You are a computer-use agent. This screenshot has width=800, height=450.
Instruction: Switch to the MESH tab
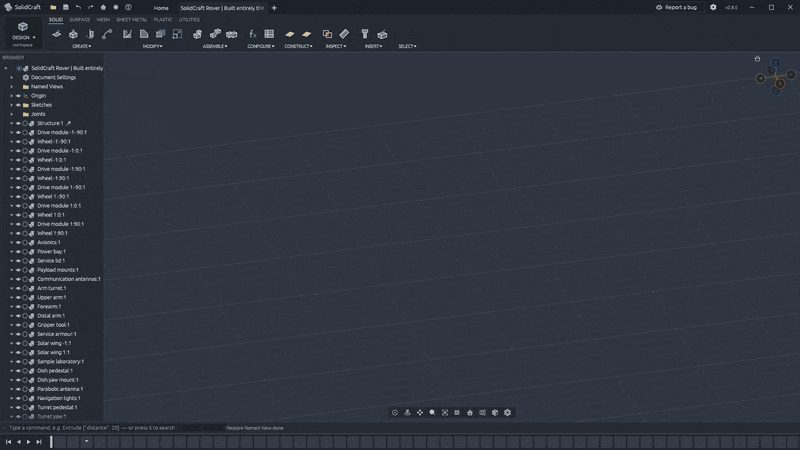pos(103,20)
